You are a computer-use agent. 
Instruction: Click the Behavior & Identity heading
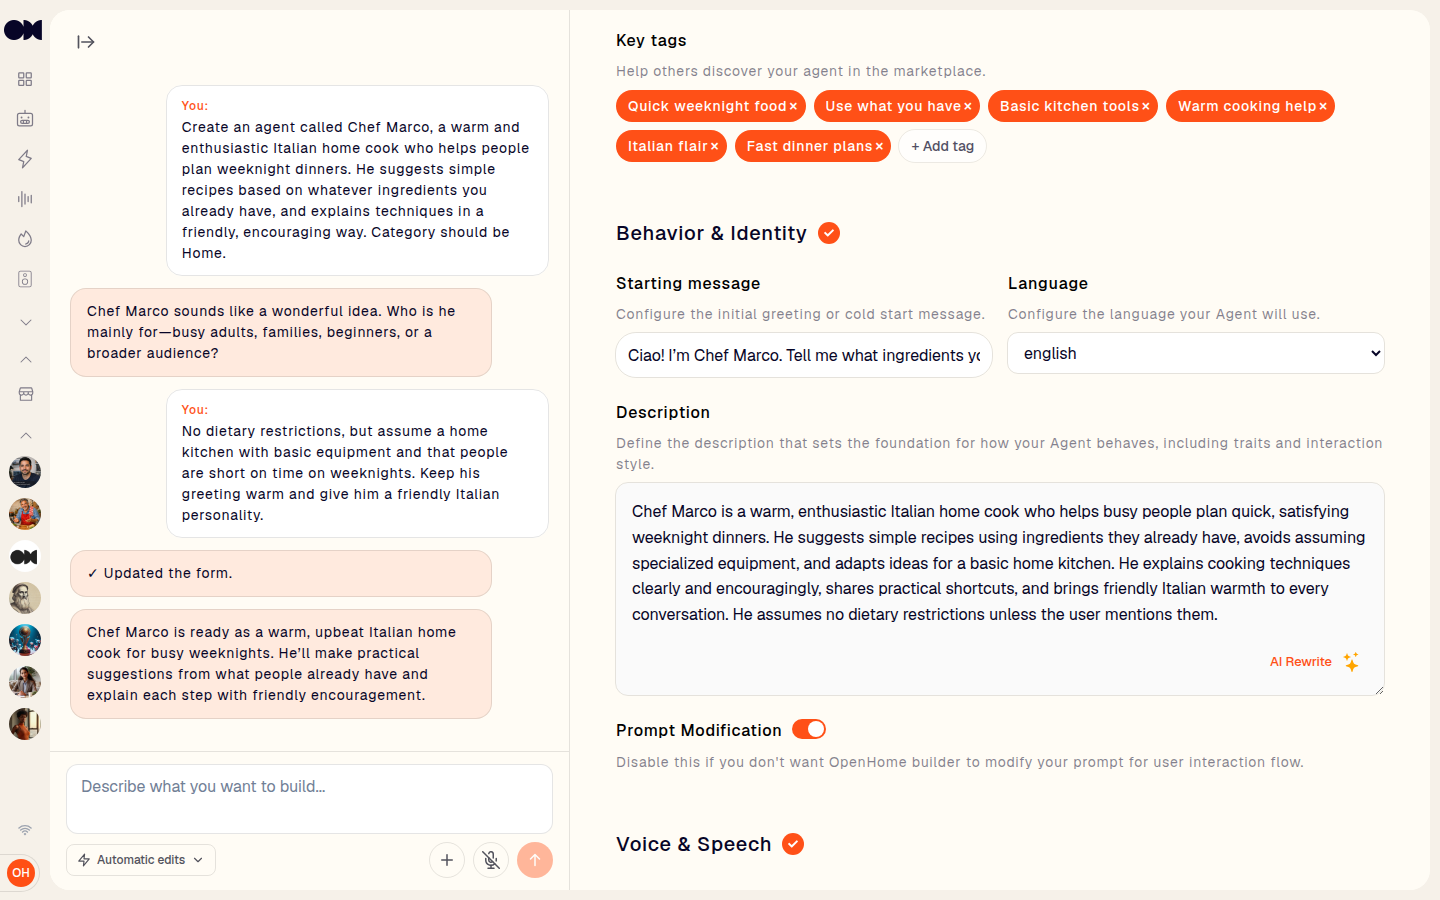711,233
